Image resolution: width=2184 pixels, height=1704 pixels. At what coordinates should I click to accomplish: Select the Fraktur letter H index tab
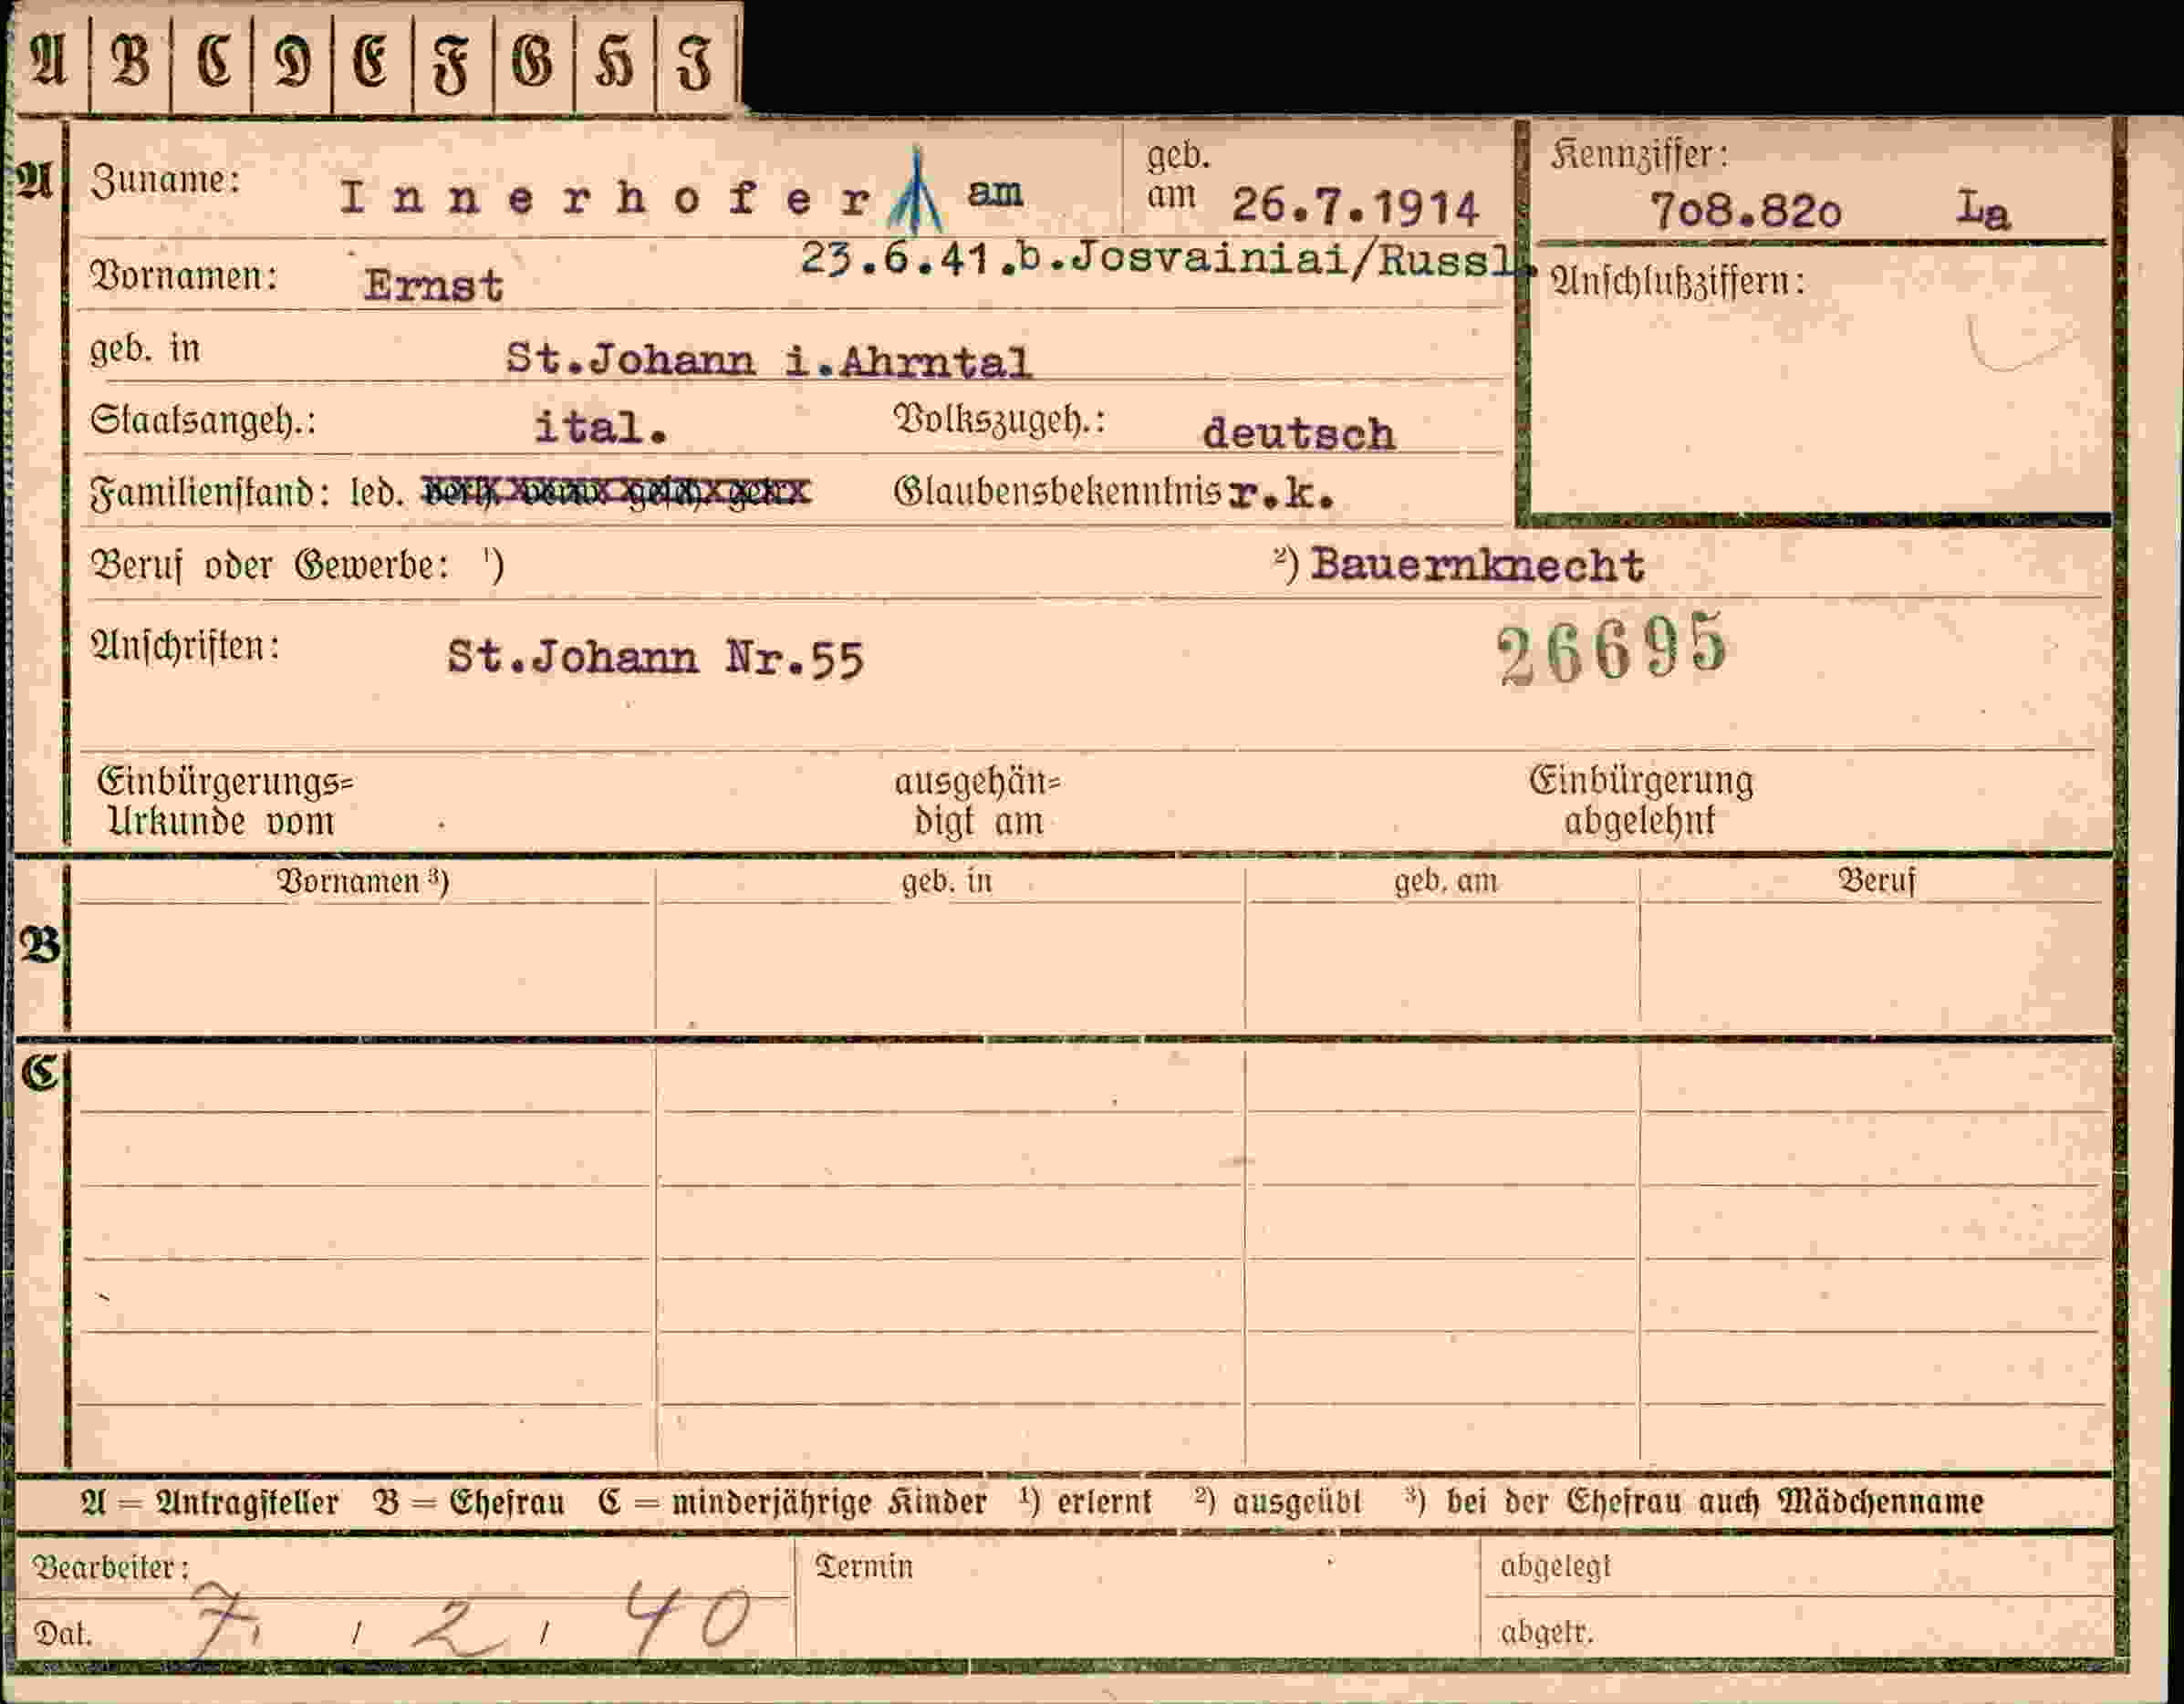[614, 61]
